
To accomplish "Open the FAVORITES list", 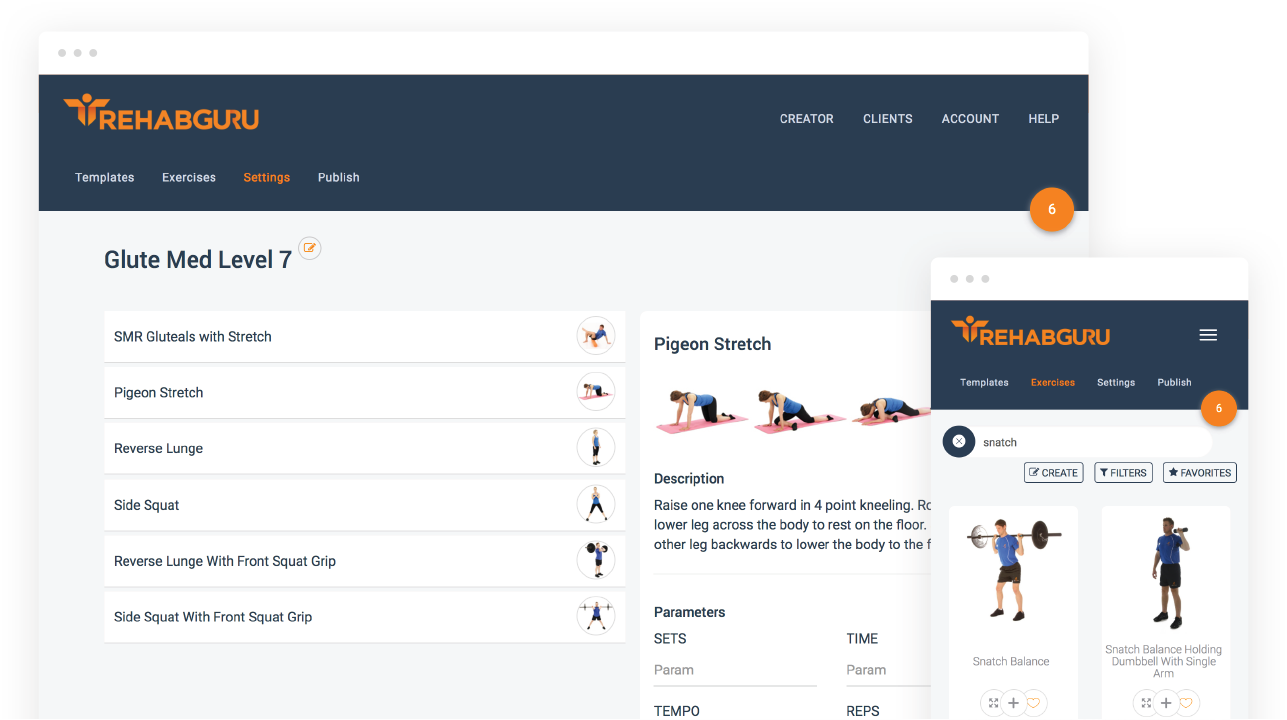I will point(1199,472).
